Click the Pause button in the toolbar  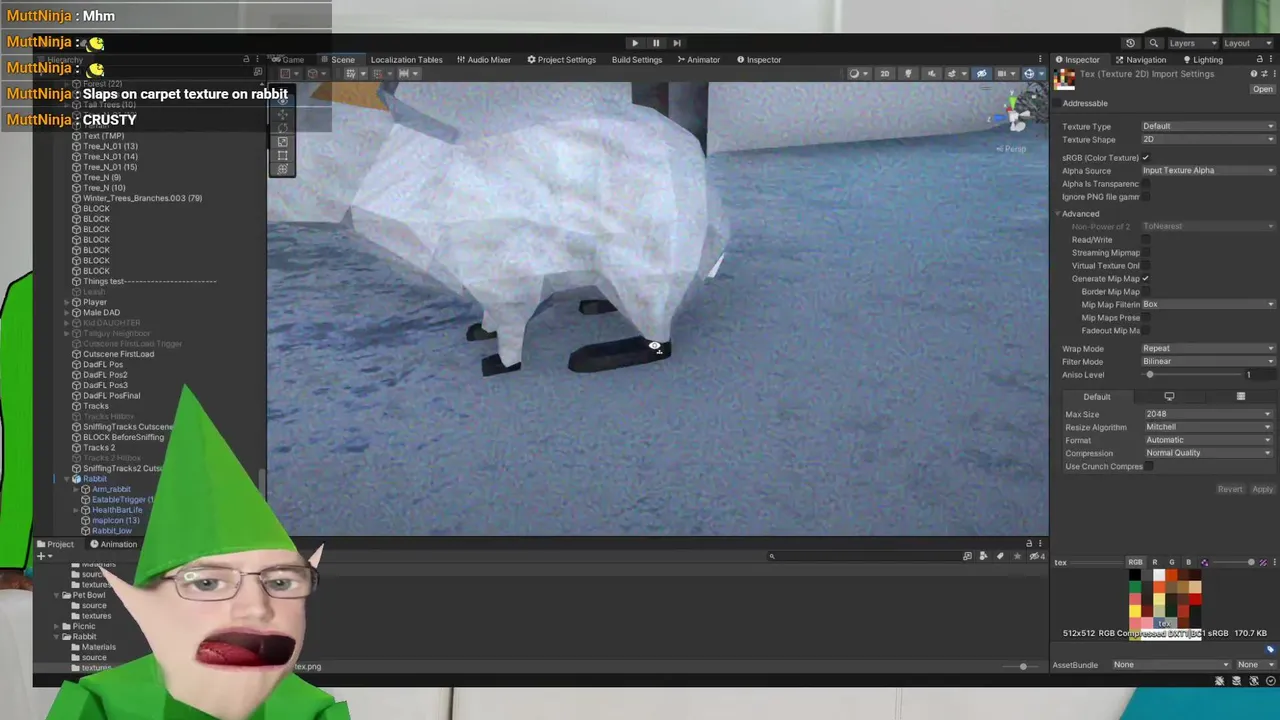[x=656, y=43]
